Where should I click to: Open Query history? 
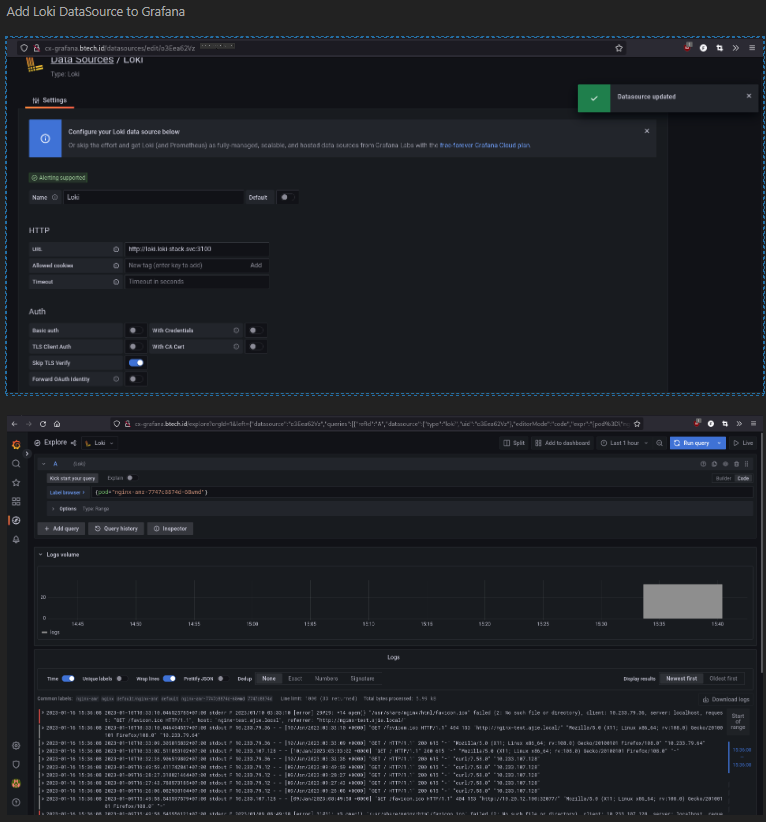pos(116,528)
